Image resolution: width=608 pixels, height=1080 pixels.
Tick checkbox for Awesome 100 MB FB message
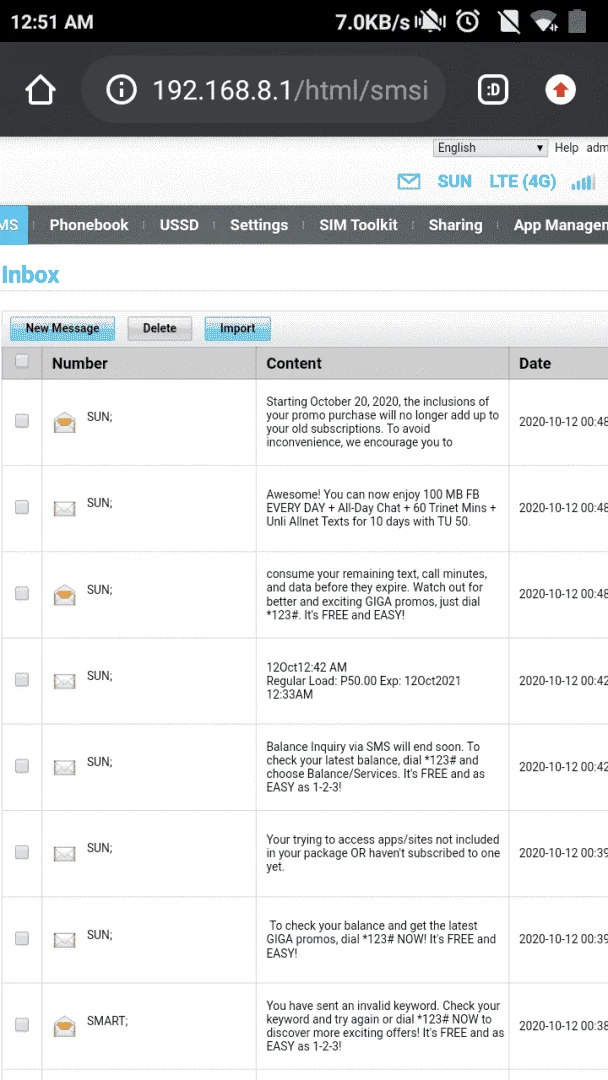(22, 507)
